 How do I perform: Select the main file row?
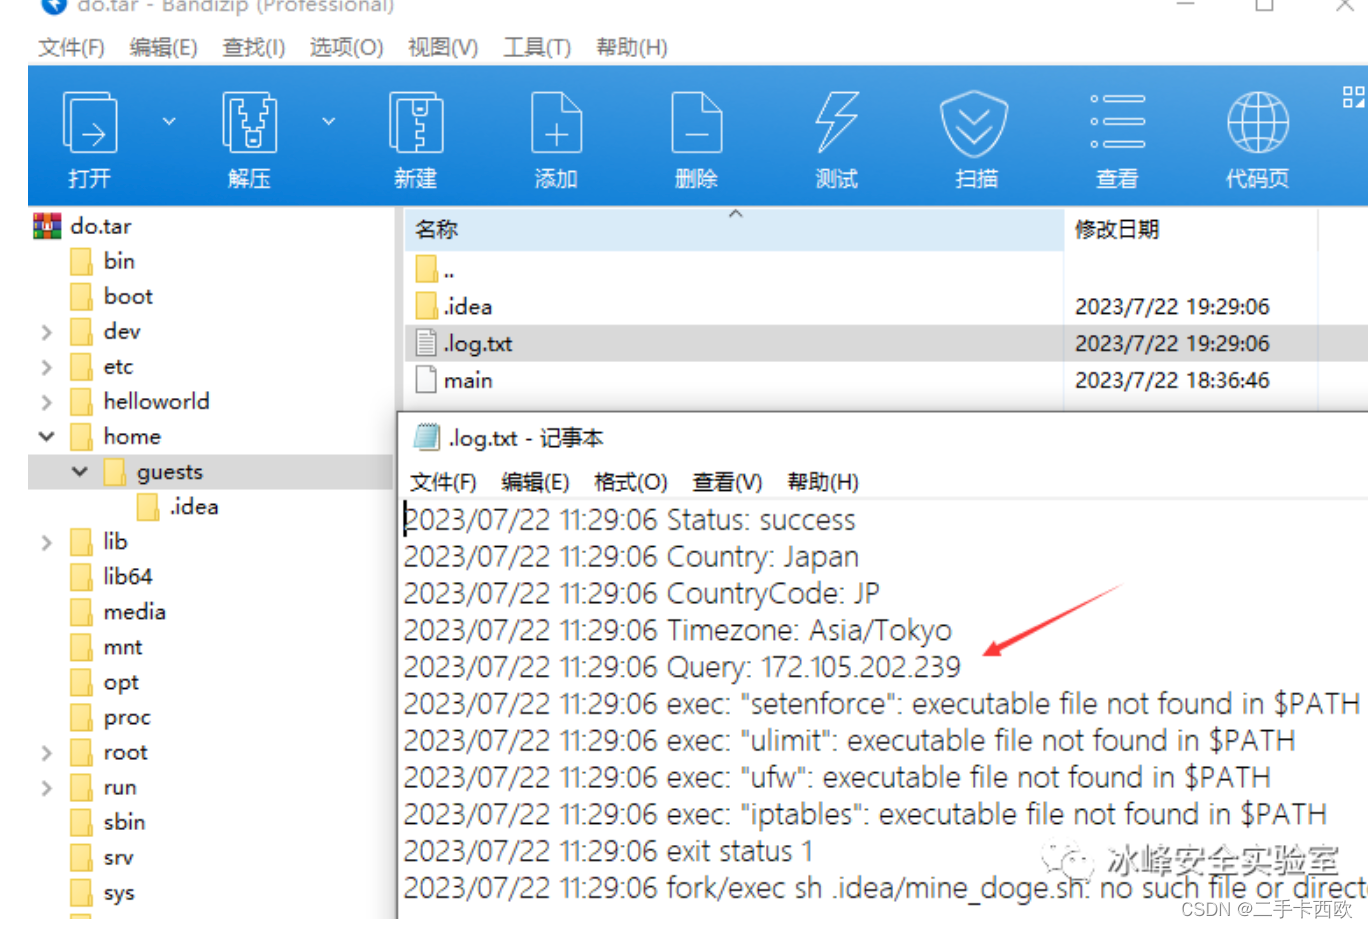coord(734,380)
